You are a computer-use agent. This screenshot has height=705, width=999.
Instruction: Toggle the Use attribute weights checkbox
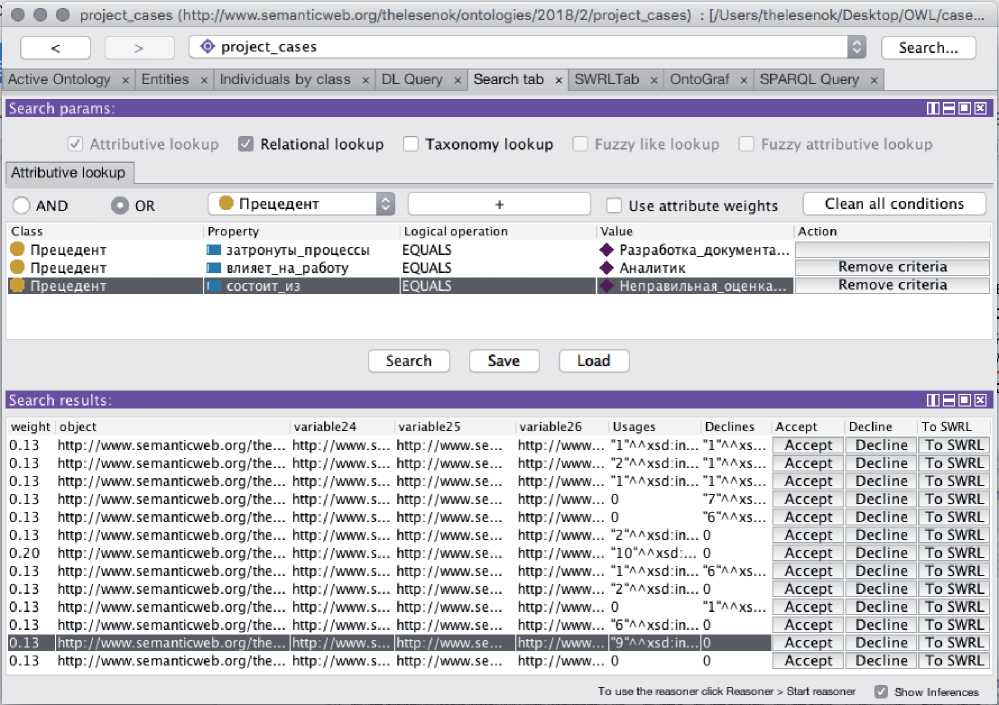pos(614,205)
